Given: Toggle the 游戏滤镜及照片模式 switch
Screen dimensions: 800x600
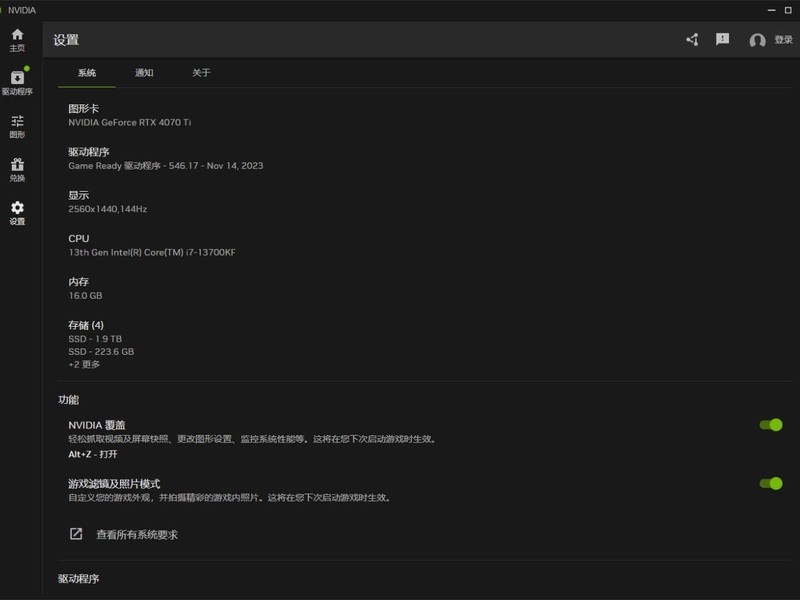Looking at the screenshot, I should click(770, 483).
